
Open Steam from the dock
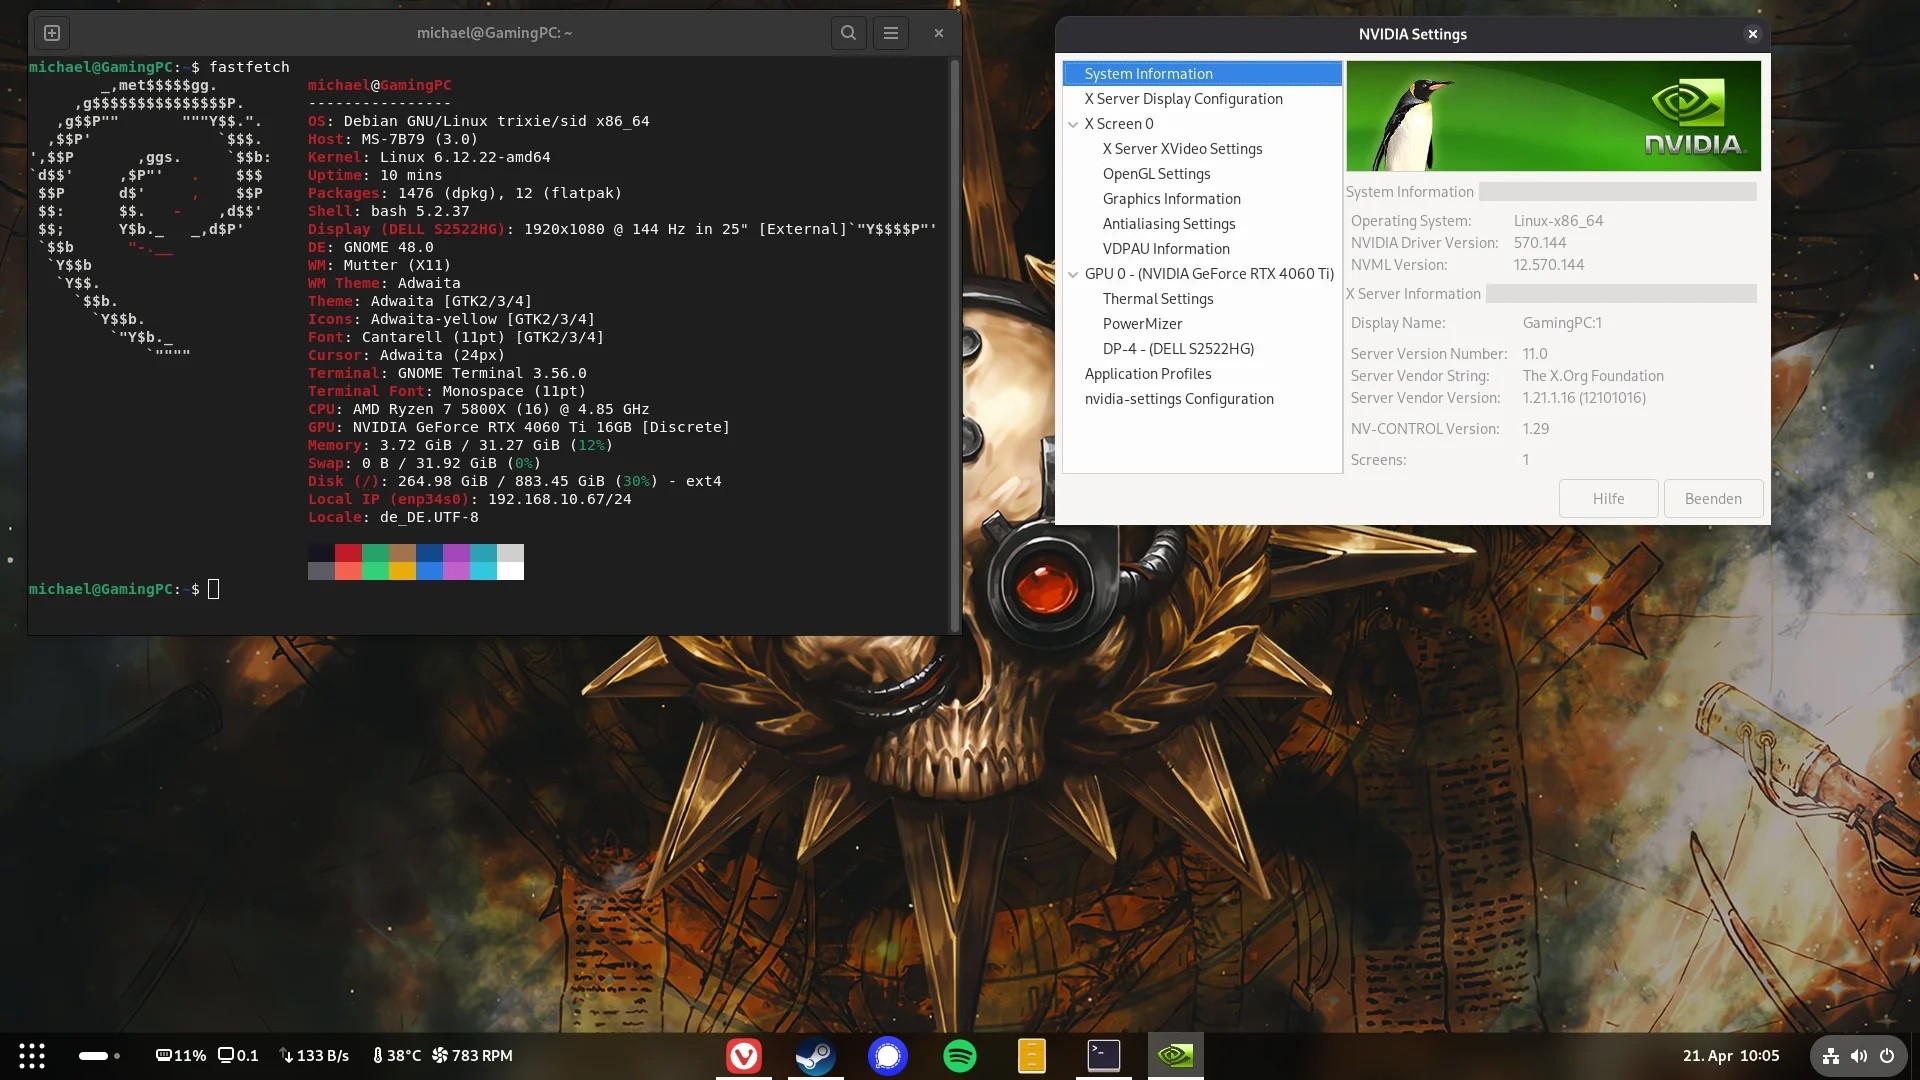coord(815,1056)
